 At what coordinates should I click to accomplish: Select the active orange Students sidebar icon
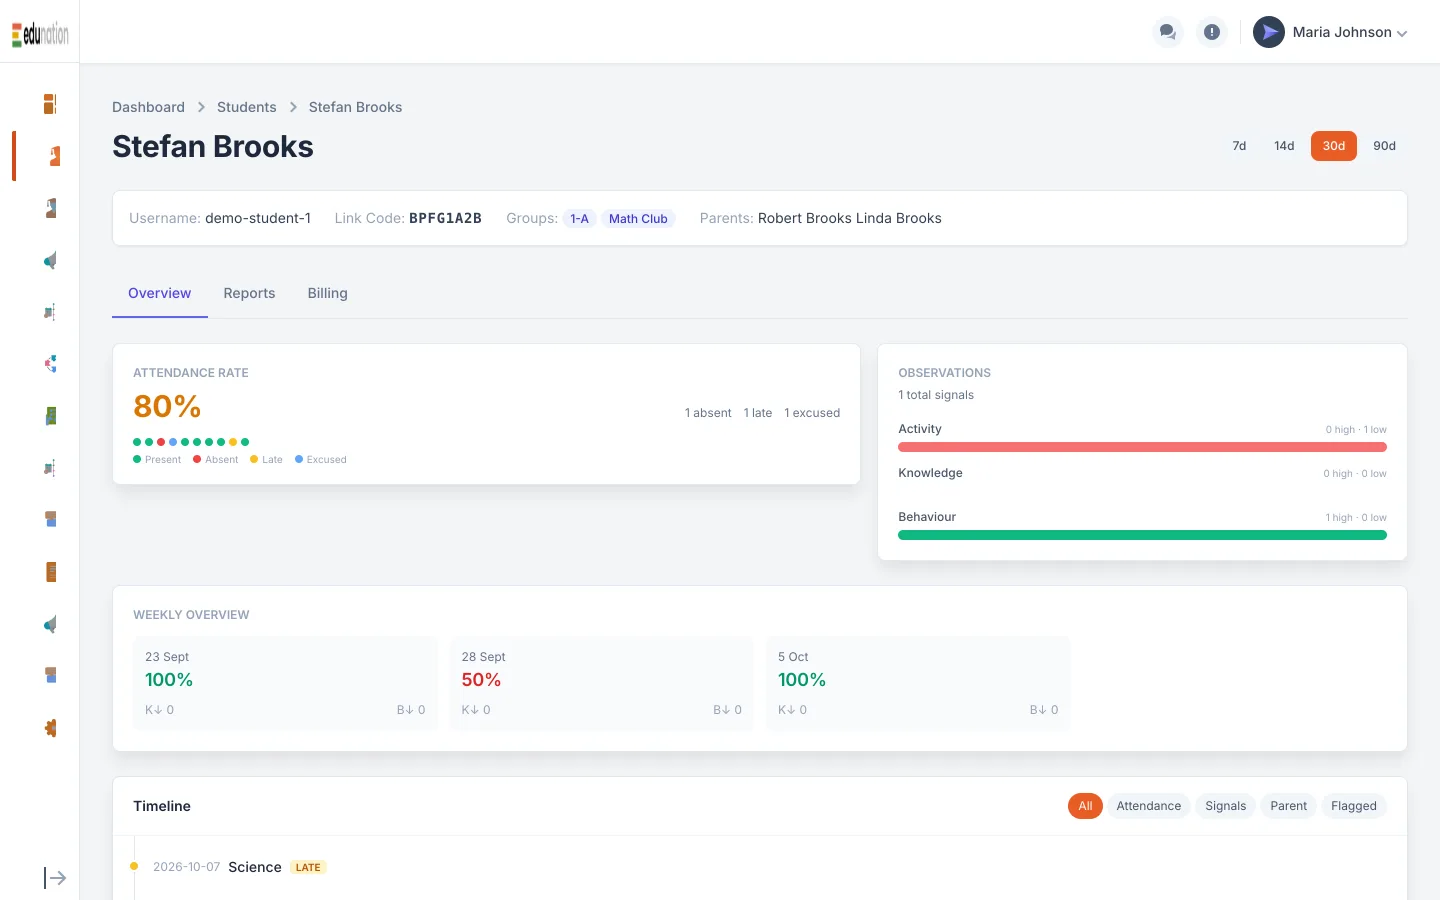coord(54,156)
